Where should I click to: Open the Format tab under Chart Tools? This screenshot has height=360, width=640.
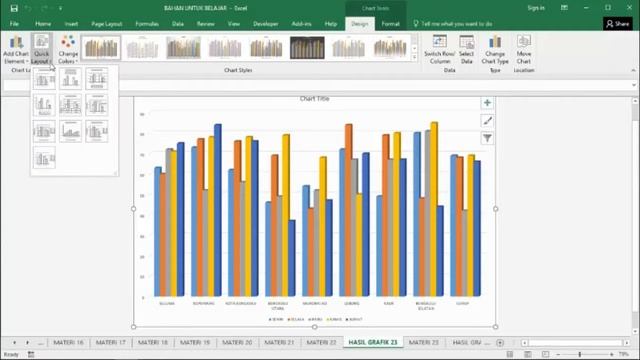click(390, 24)
